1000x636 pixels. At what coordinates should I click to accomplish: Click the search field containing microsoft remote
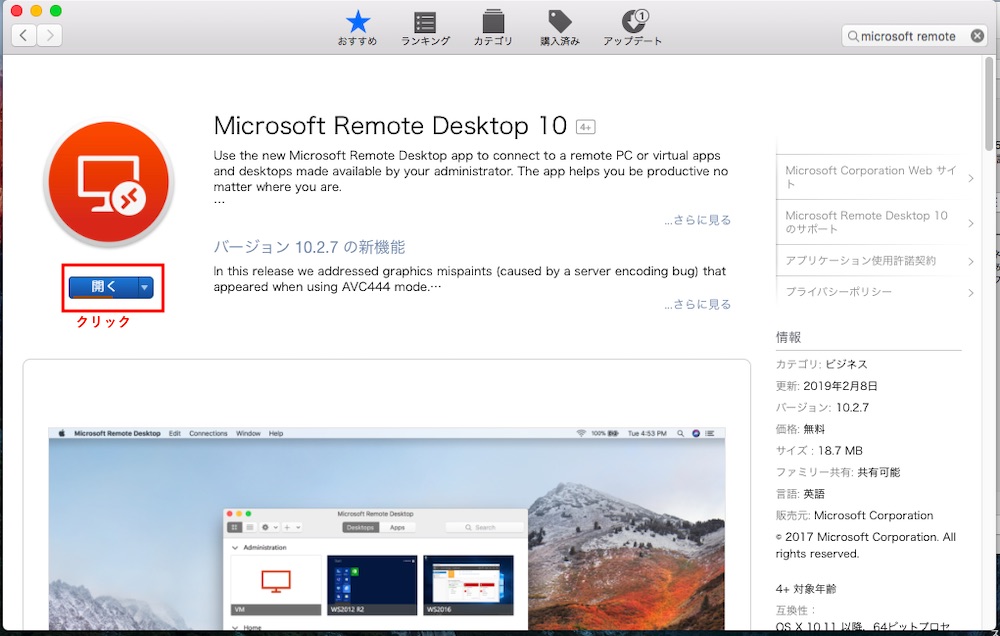(x=915, y=36)
